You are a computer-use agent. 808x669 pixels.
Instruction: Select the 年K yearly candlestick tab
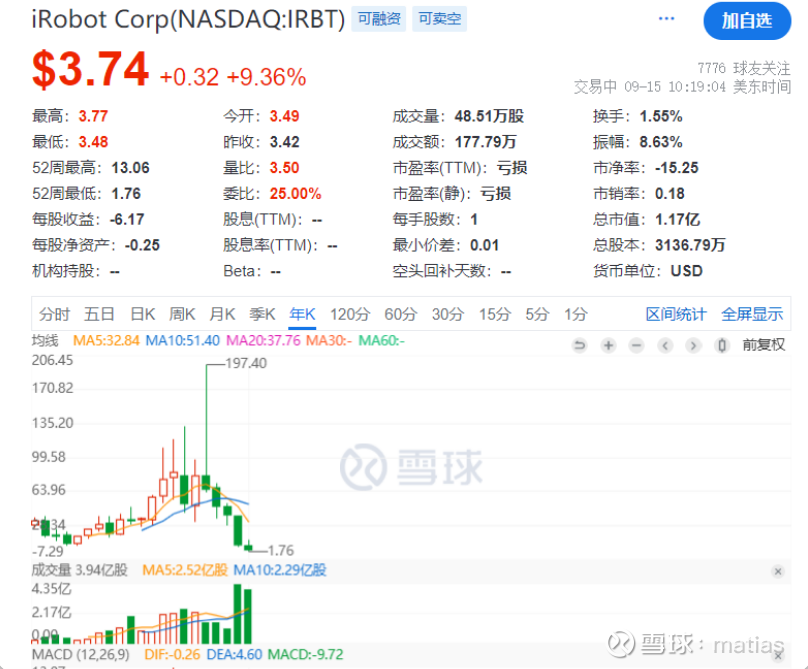tap(302, 314)
